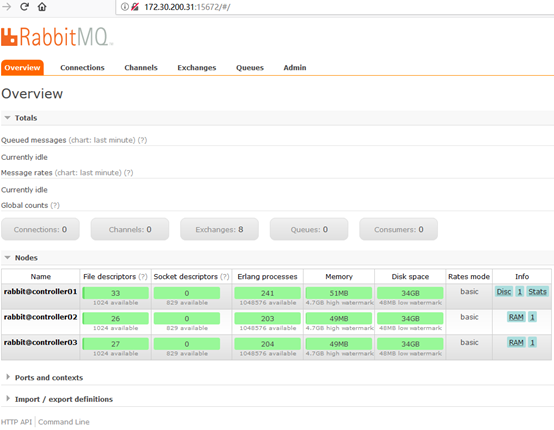The image size is (554, 430).
Task: Switch to the Overview tab
Action: coord(22,67)
